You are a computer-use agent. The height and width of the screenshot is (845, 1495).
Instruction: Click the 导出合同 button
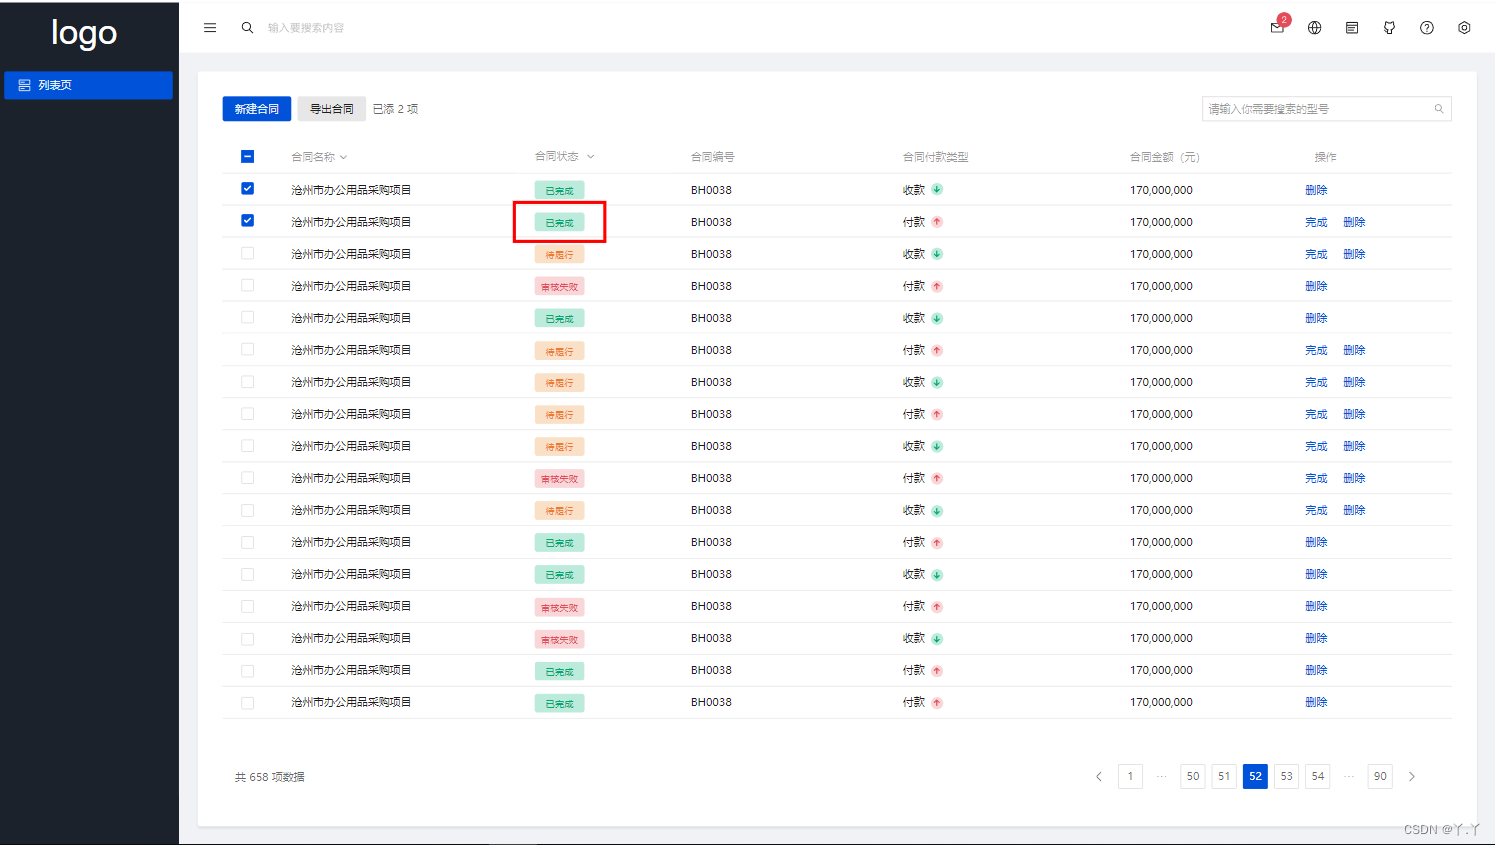click(x=331, y=109)
